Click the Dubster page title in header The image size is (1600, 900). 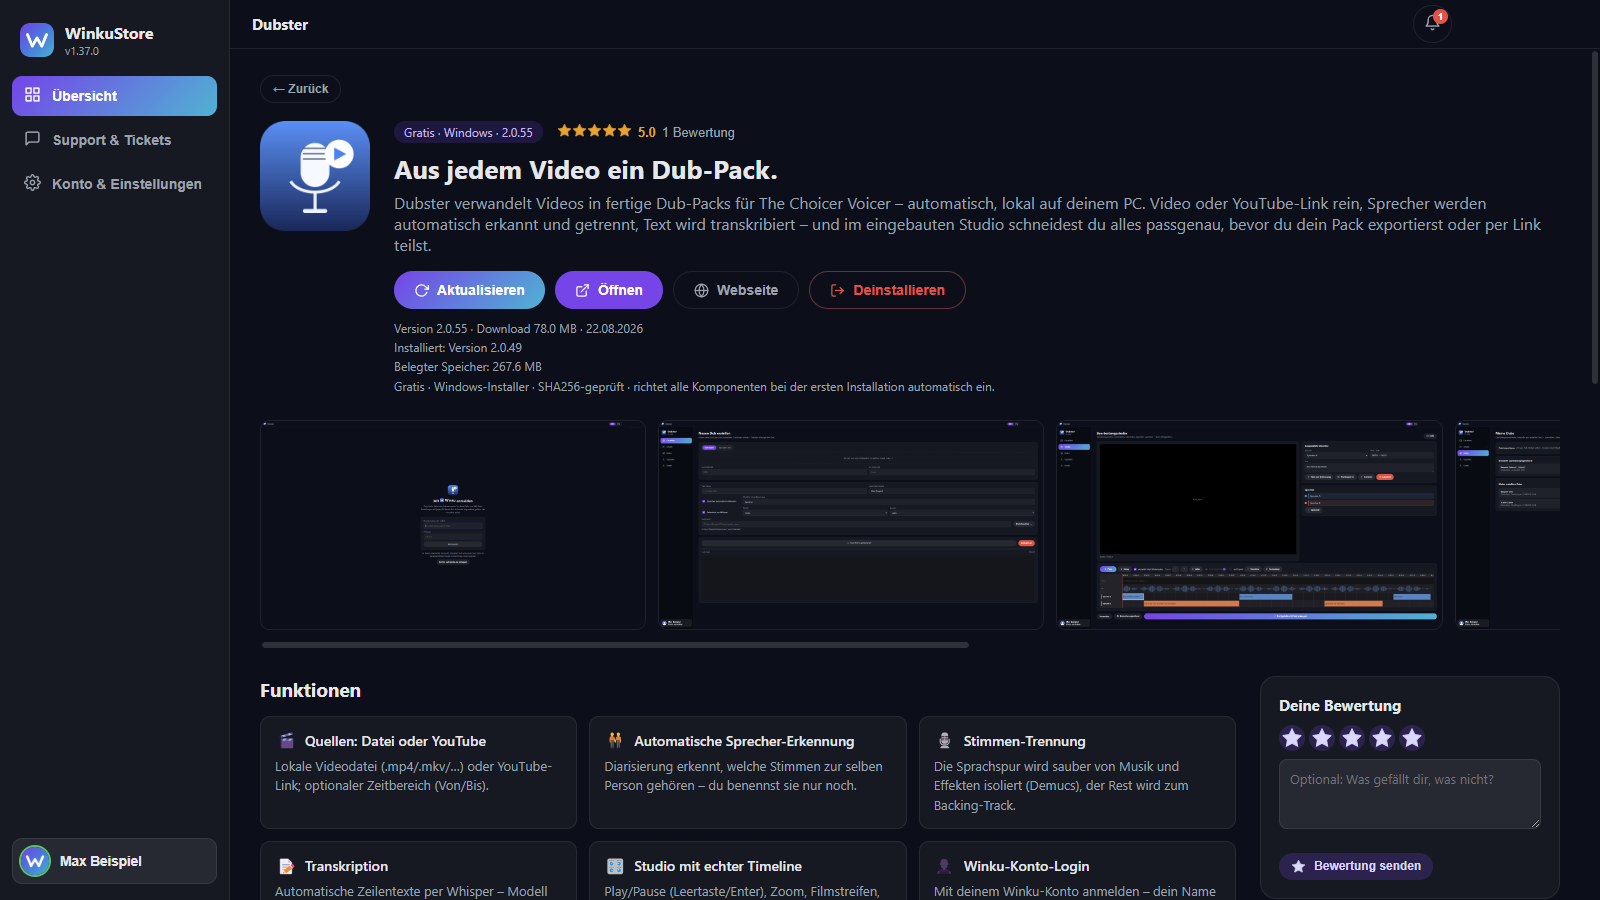coord(280,24)
